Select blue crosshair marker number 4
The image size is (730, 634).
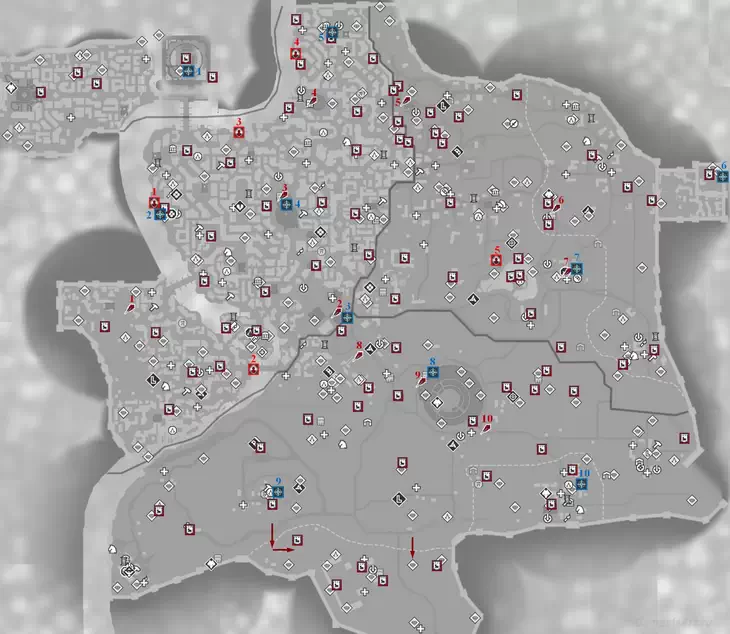(287, 204)
